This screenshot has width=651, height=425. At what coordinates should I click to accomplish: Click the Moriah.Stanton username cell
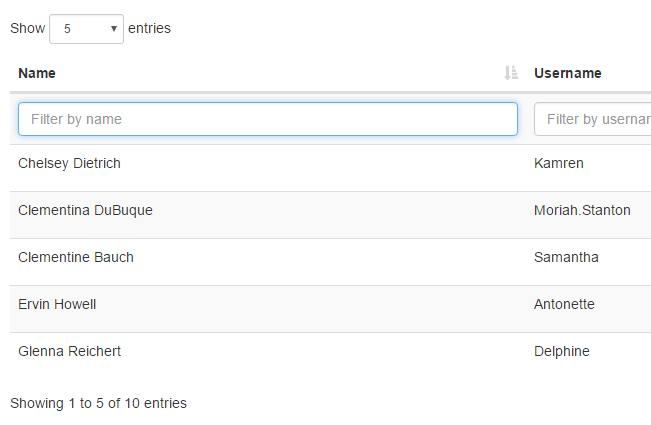coord(582,210)
